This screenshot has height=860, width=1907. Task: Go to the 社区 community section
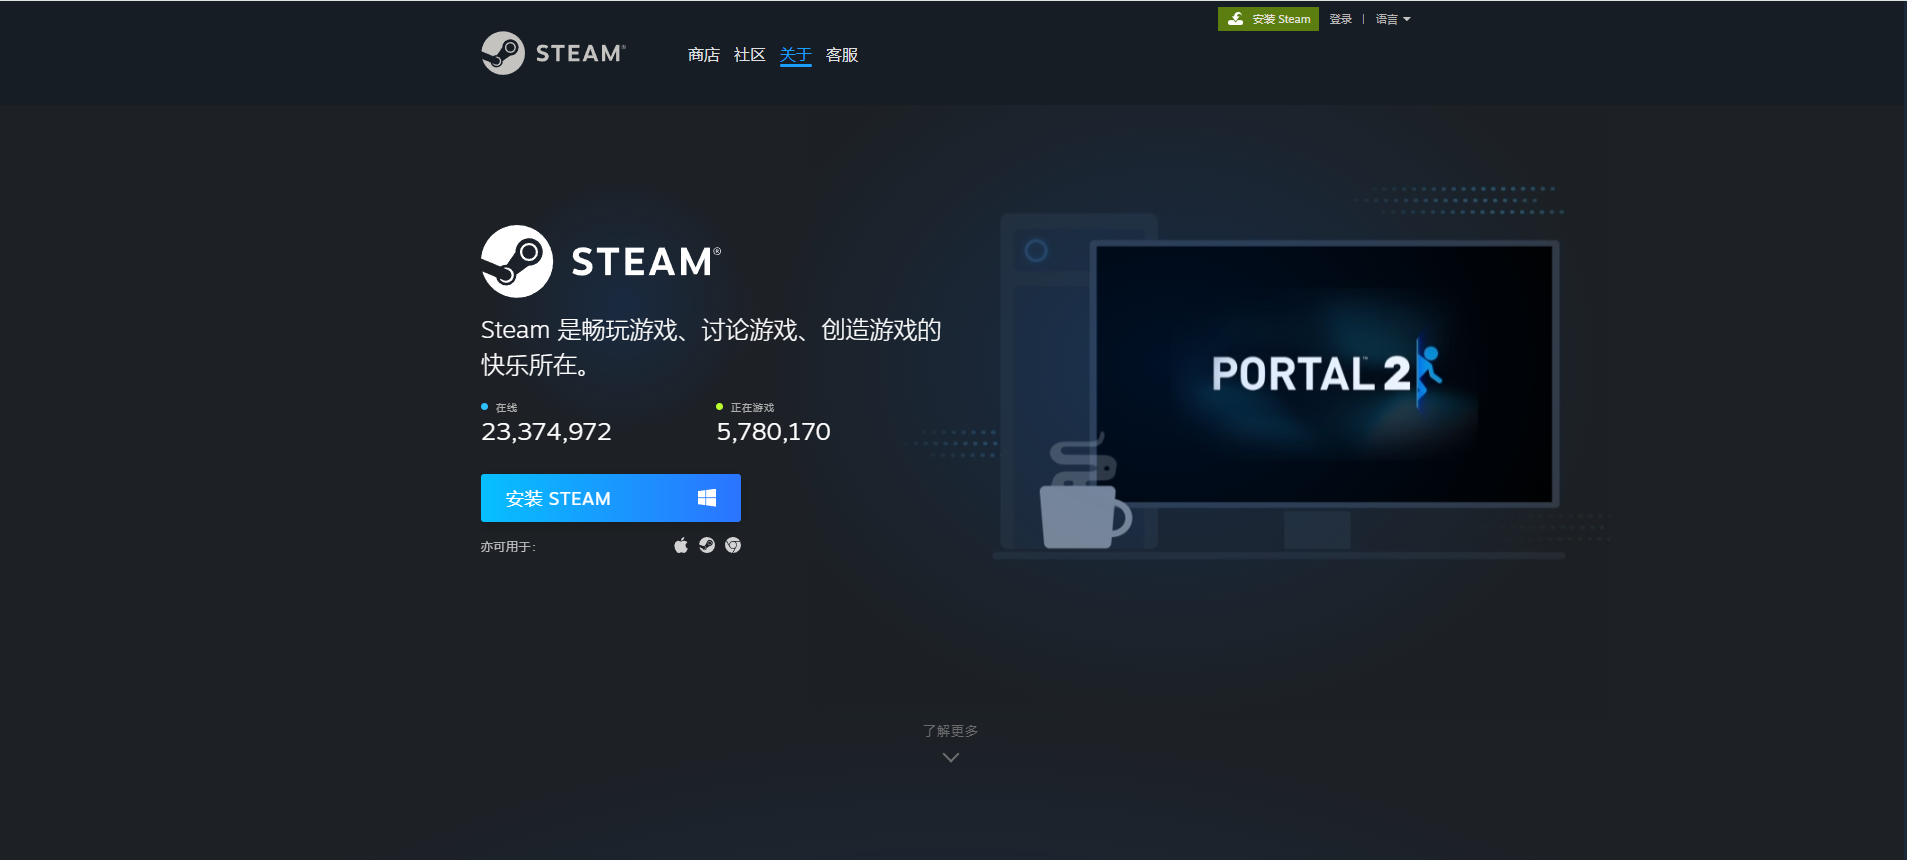[749, 55]
